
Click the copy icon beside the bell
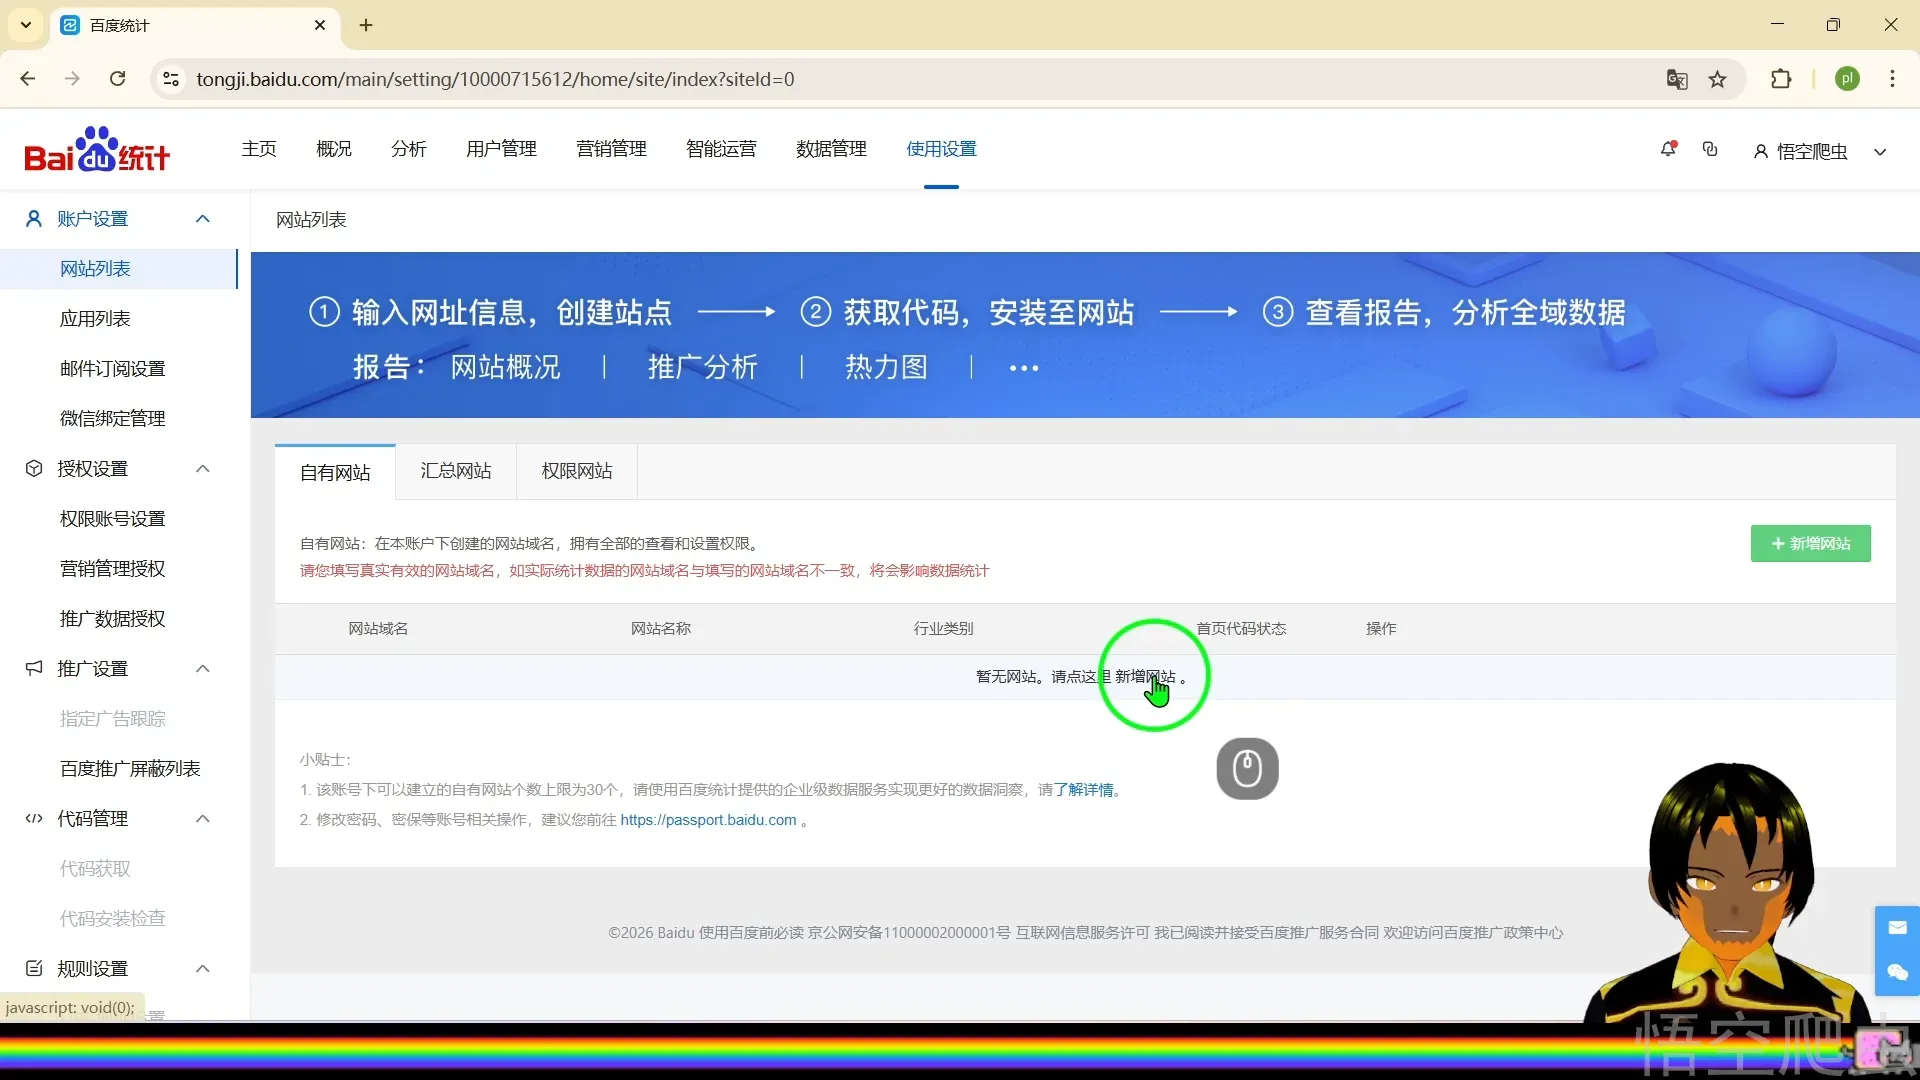point(1710,149)
